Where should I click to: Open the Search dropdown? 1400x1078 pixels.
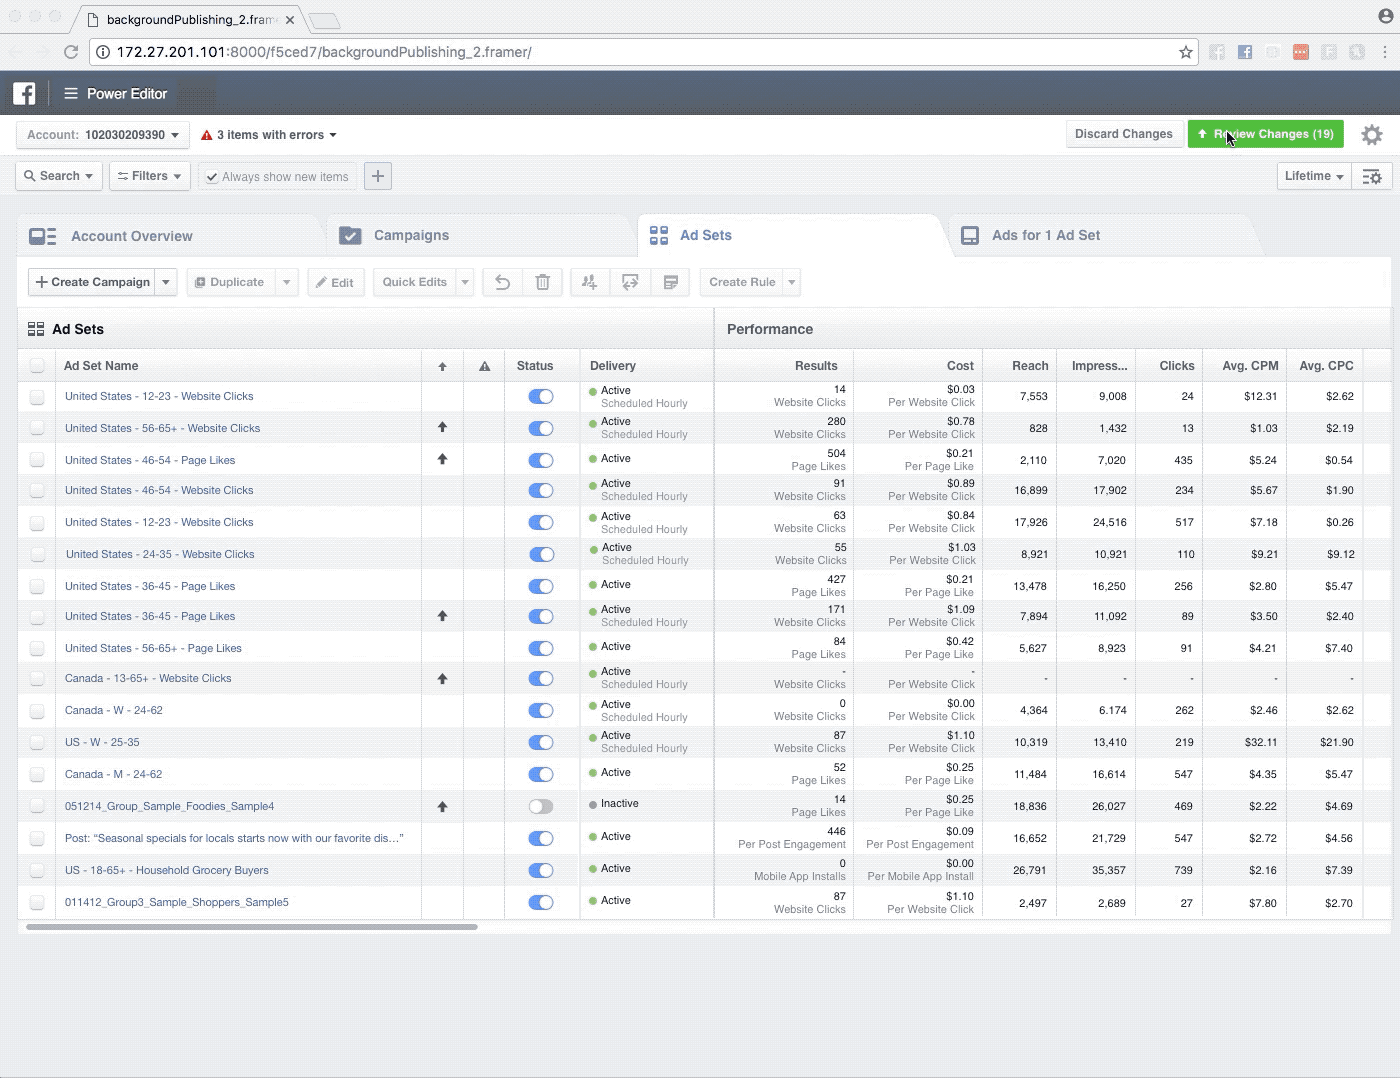[x=59, y=176]
